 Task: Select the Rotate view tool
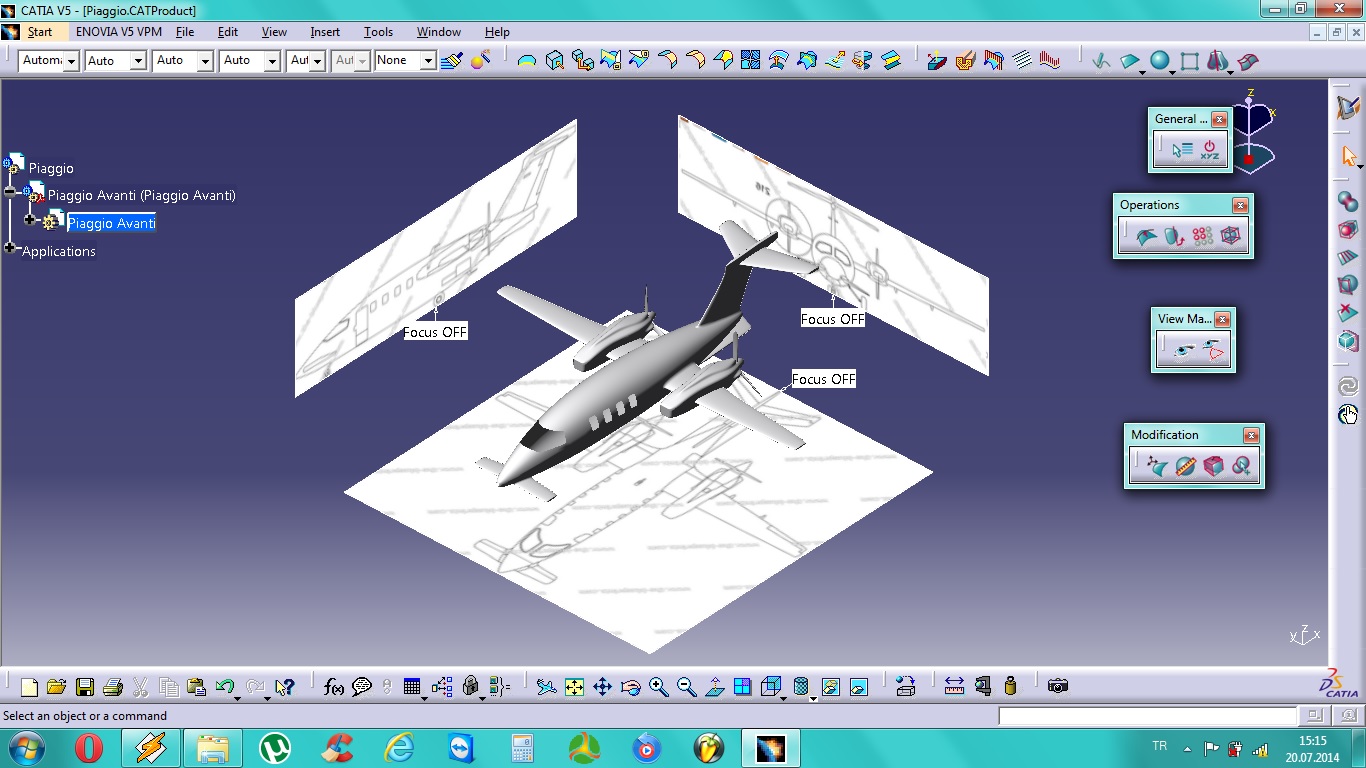pyautogui.click(x=630, y=687)
